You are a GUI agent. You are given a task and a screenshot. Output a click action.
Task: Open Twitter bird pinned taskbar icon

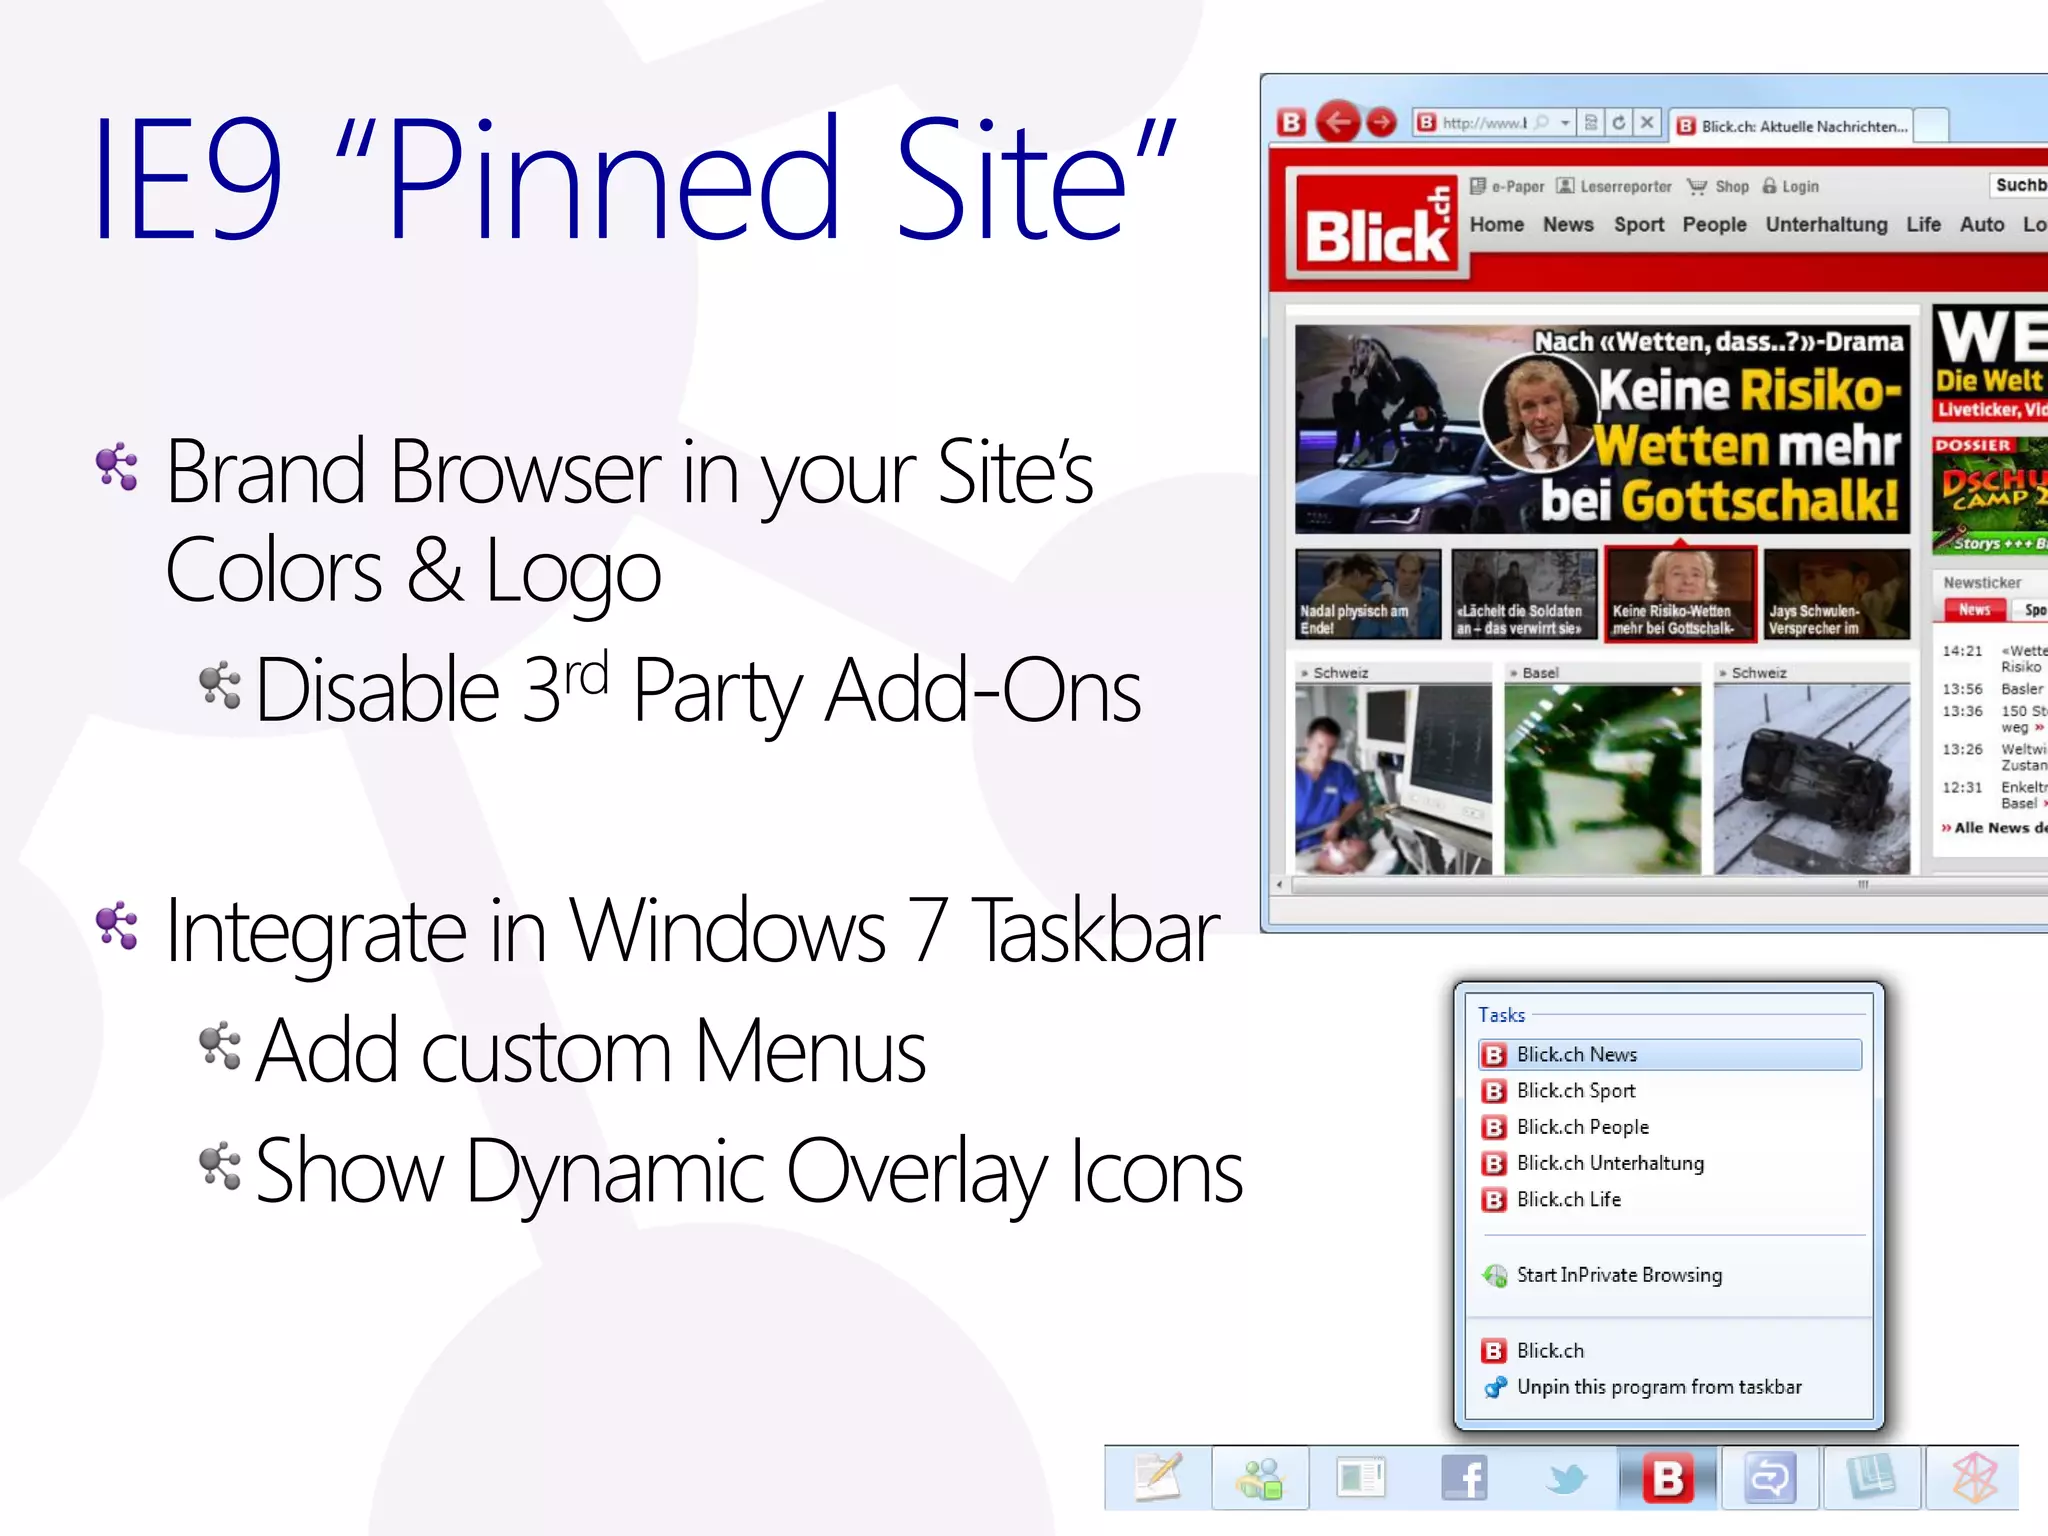tap(1567, 1478)
